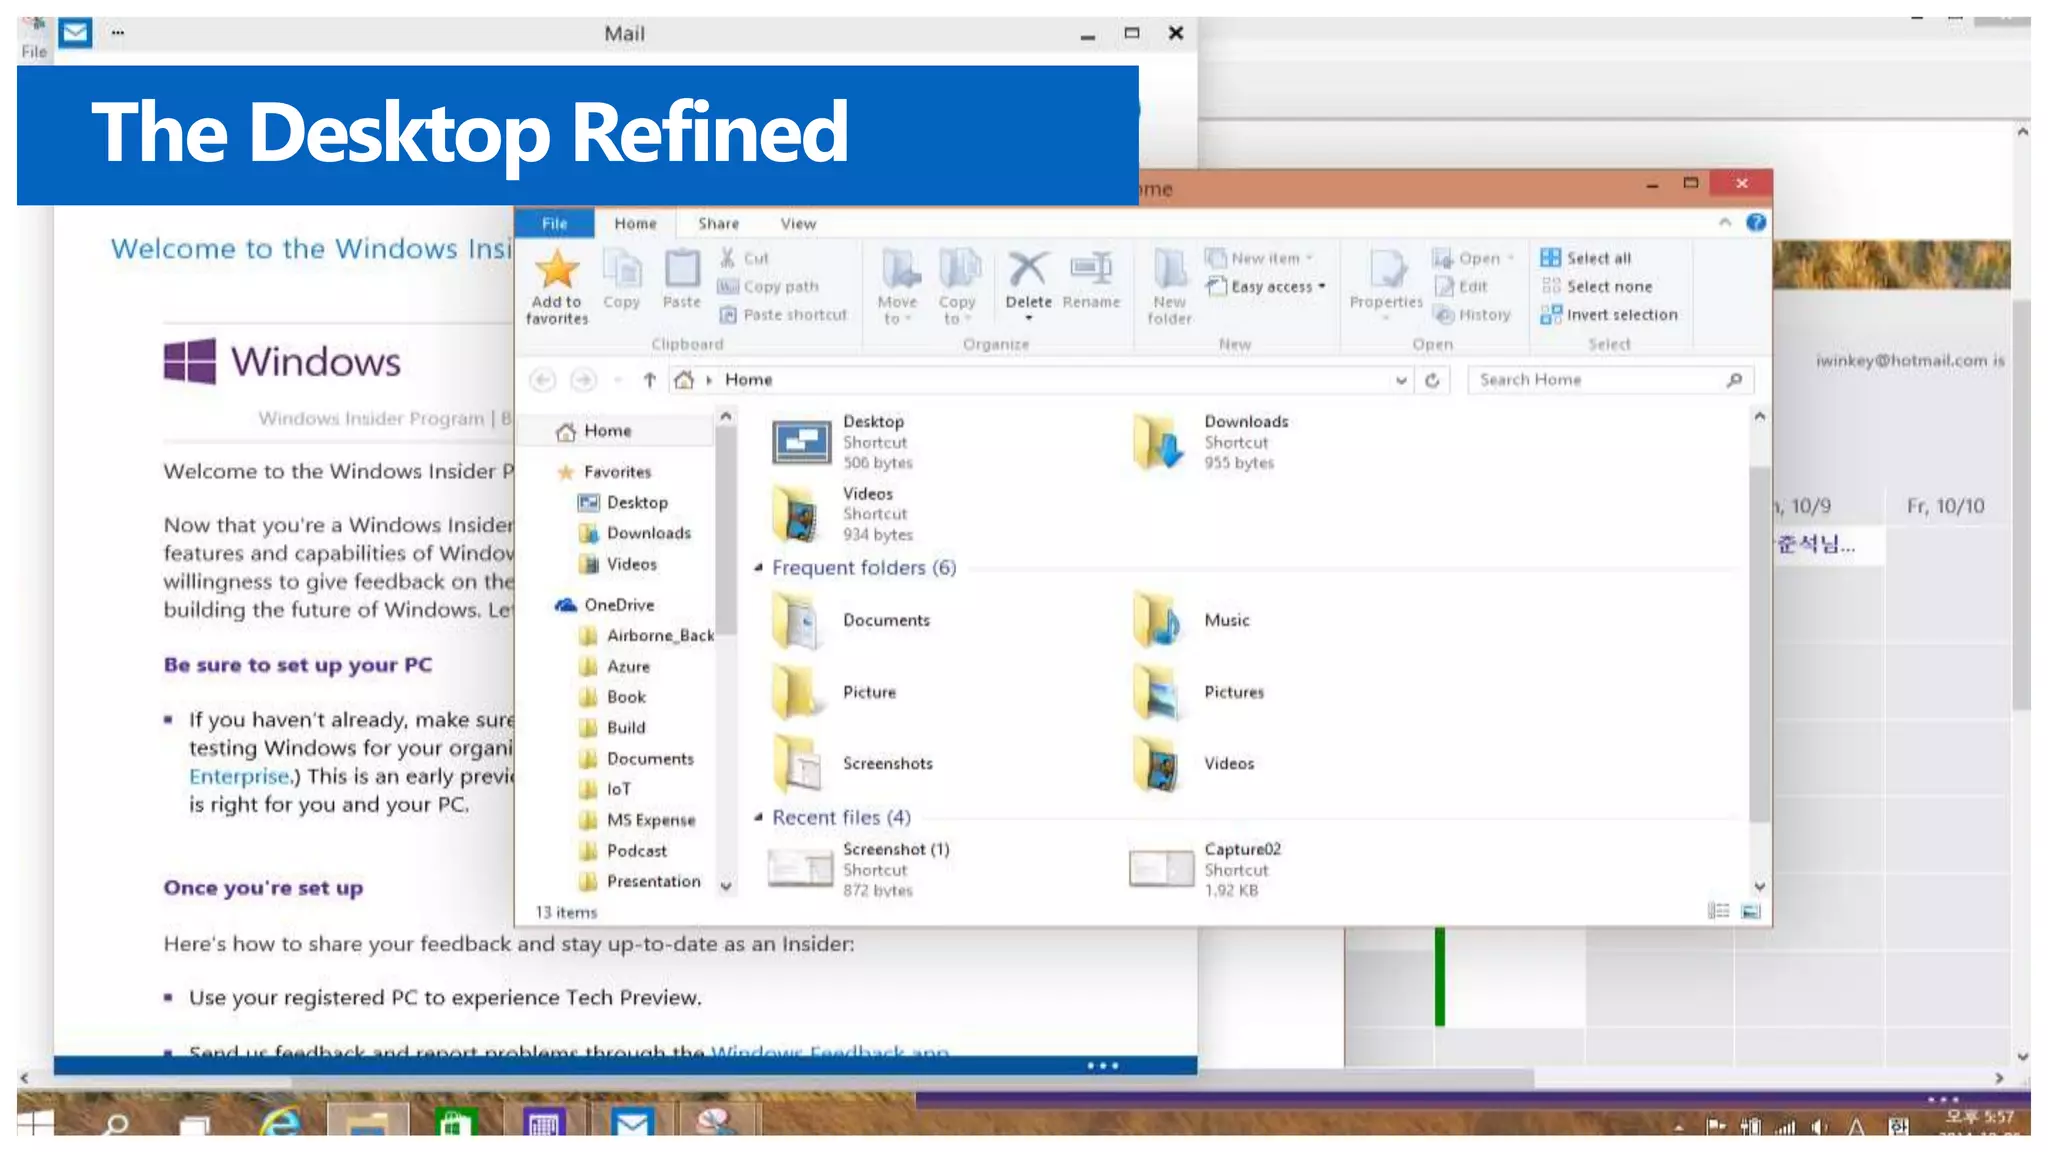Viewport: 2048px width, 1152px height.
Task: Click the Enterprise link in Mail message
Action: tap(239, 777)
